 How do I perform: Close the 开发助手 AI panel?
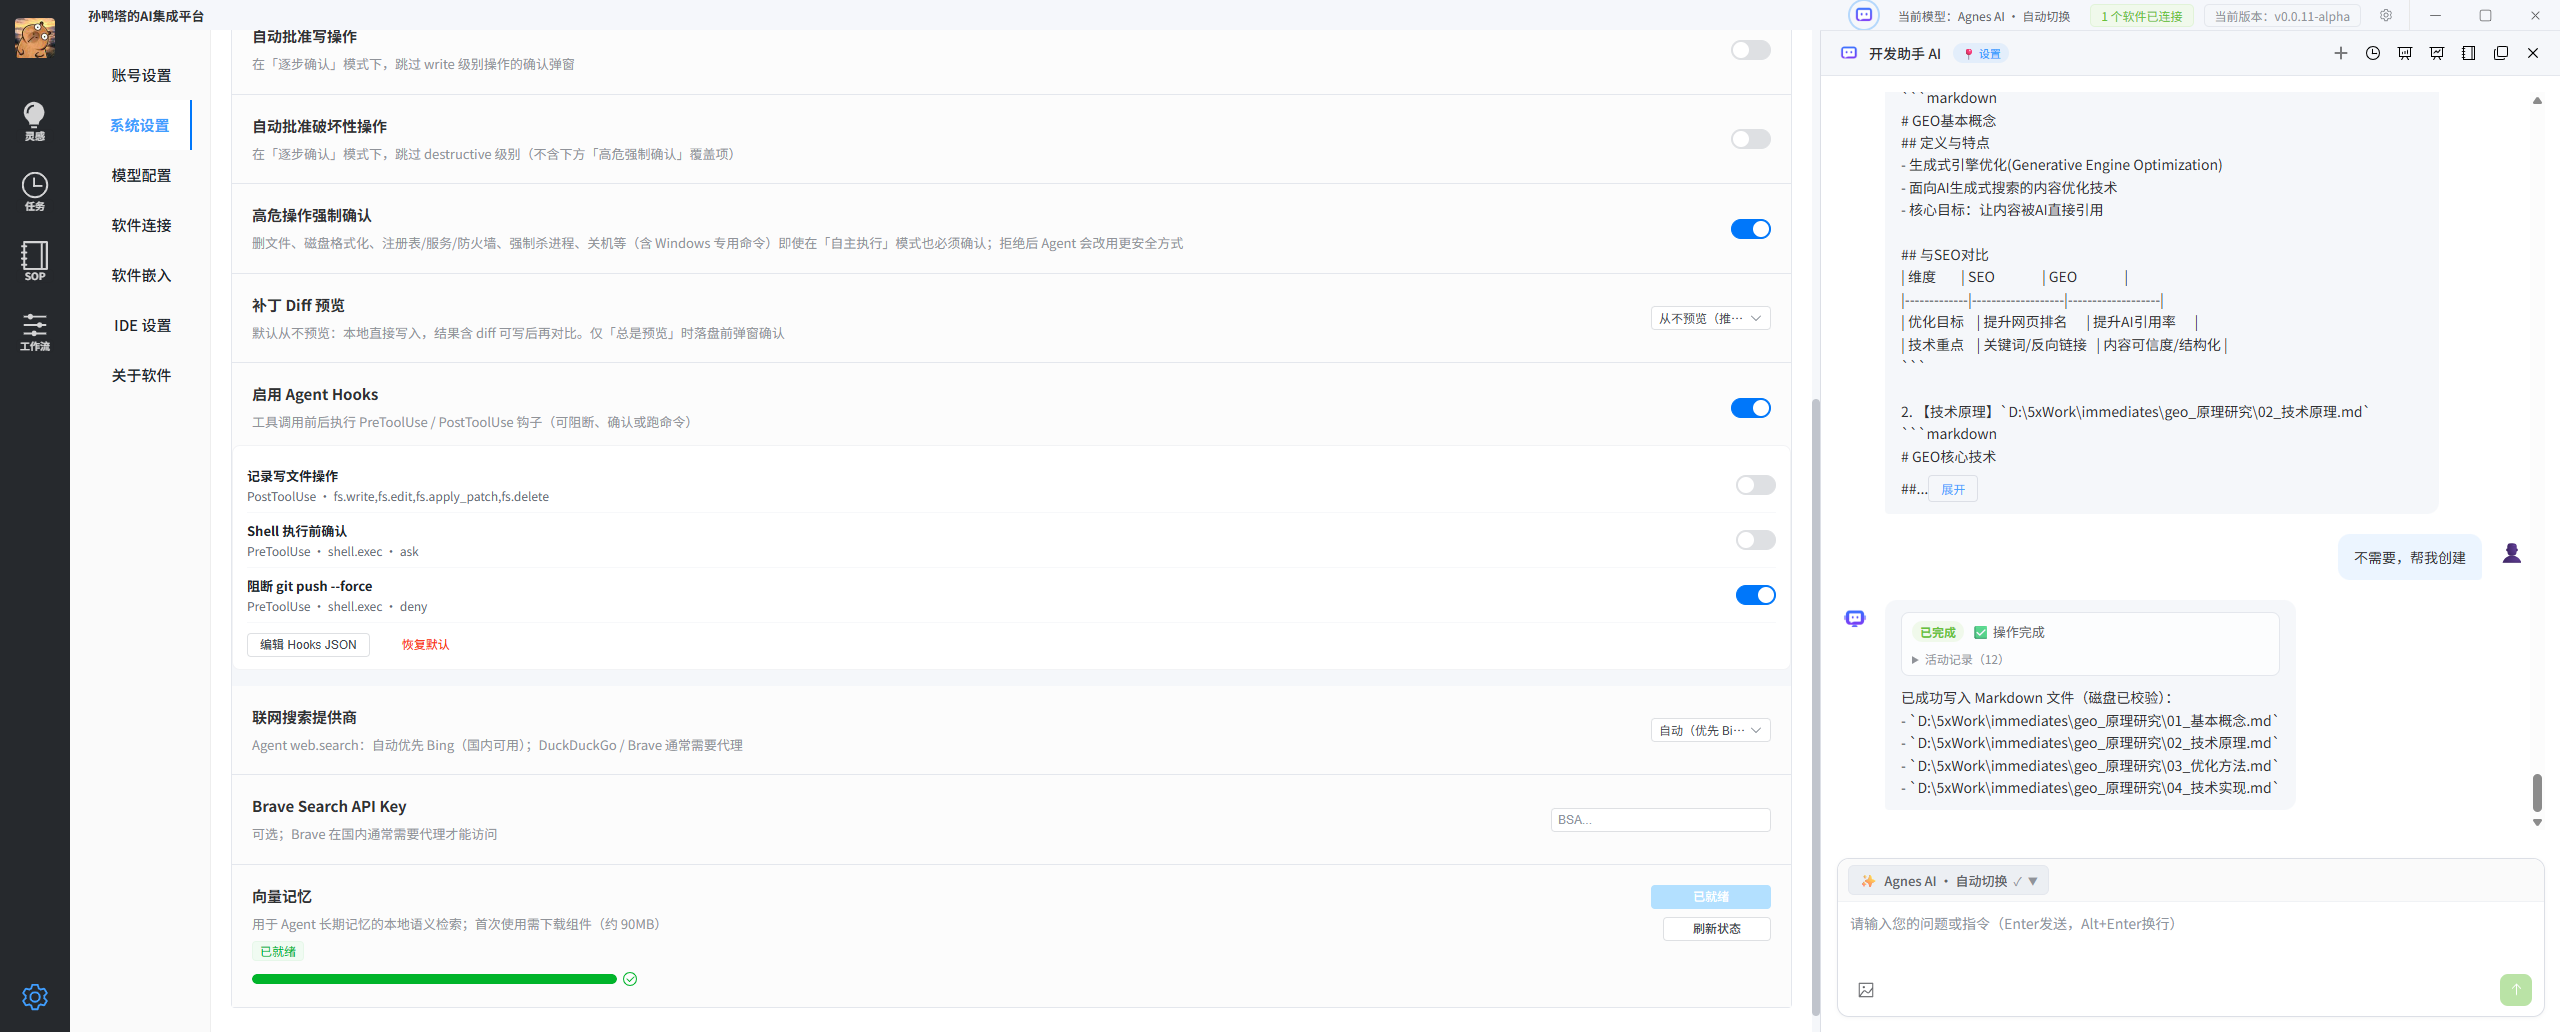click(x=2533, y=53)
